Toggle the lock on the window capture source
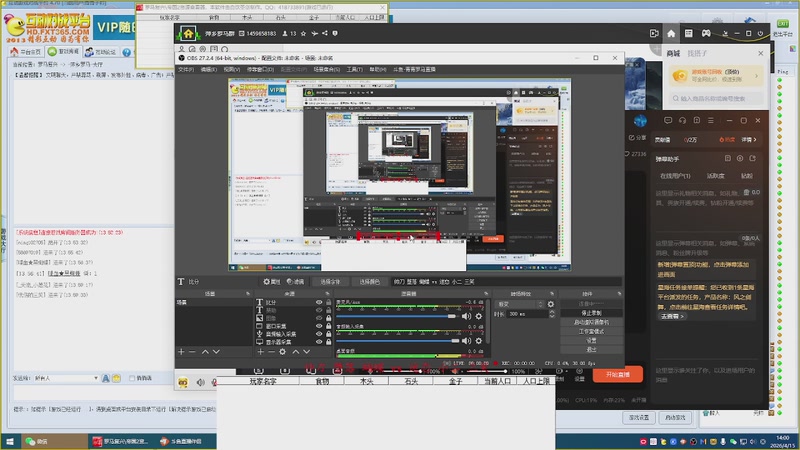Image resolution: width=800 pixels, height=450 pixels. 329,326
